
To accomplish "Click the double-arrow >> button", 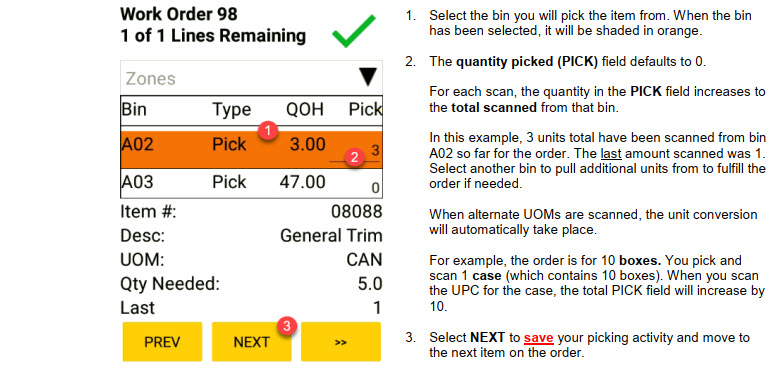I will (341, 342).
